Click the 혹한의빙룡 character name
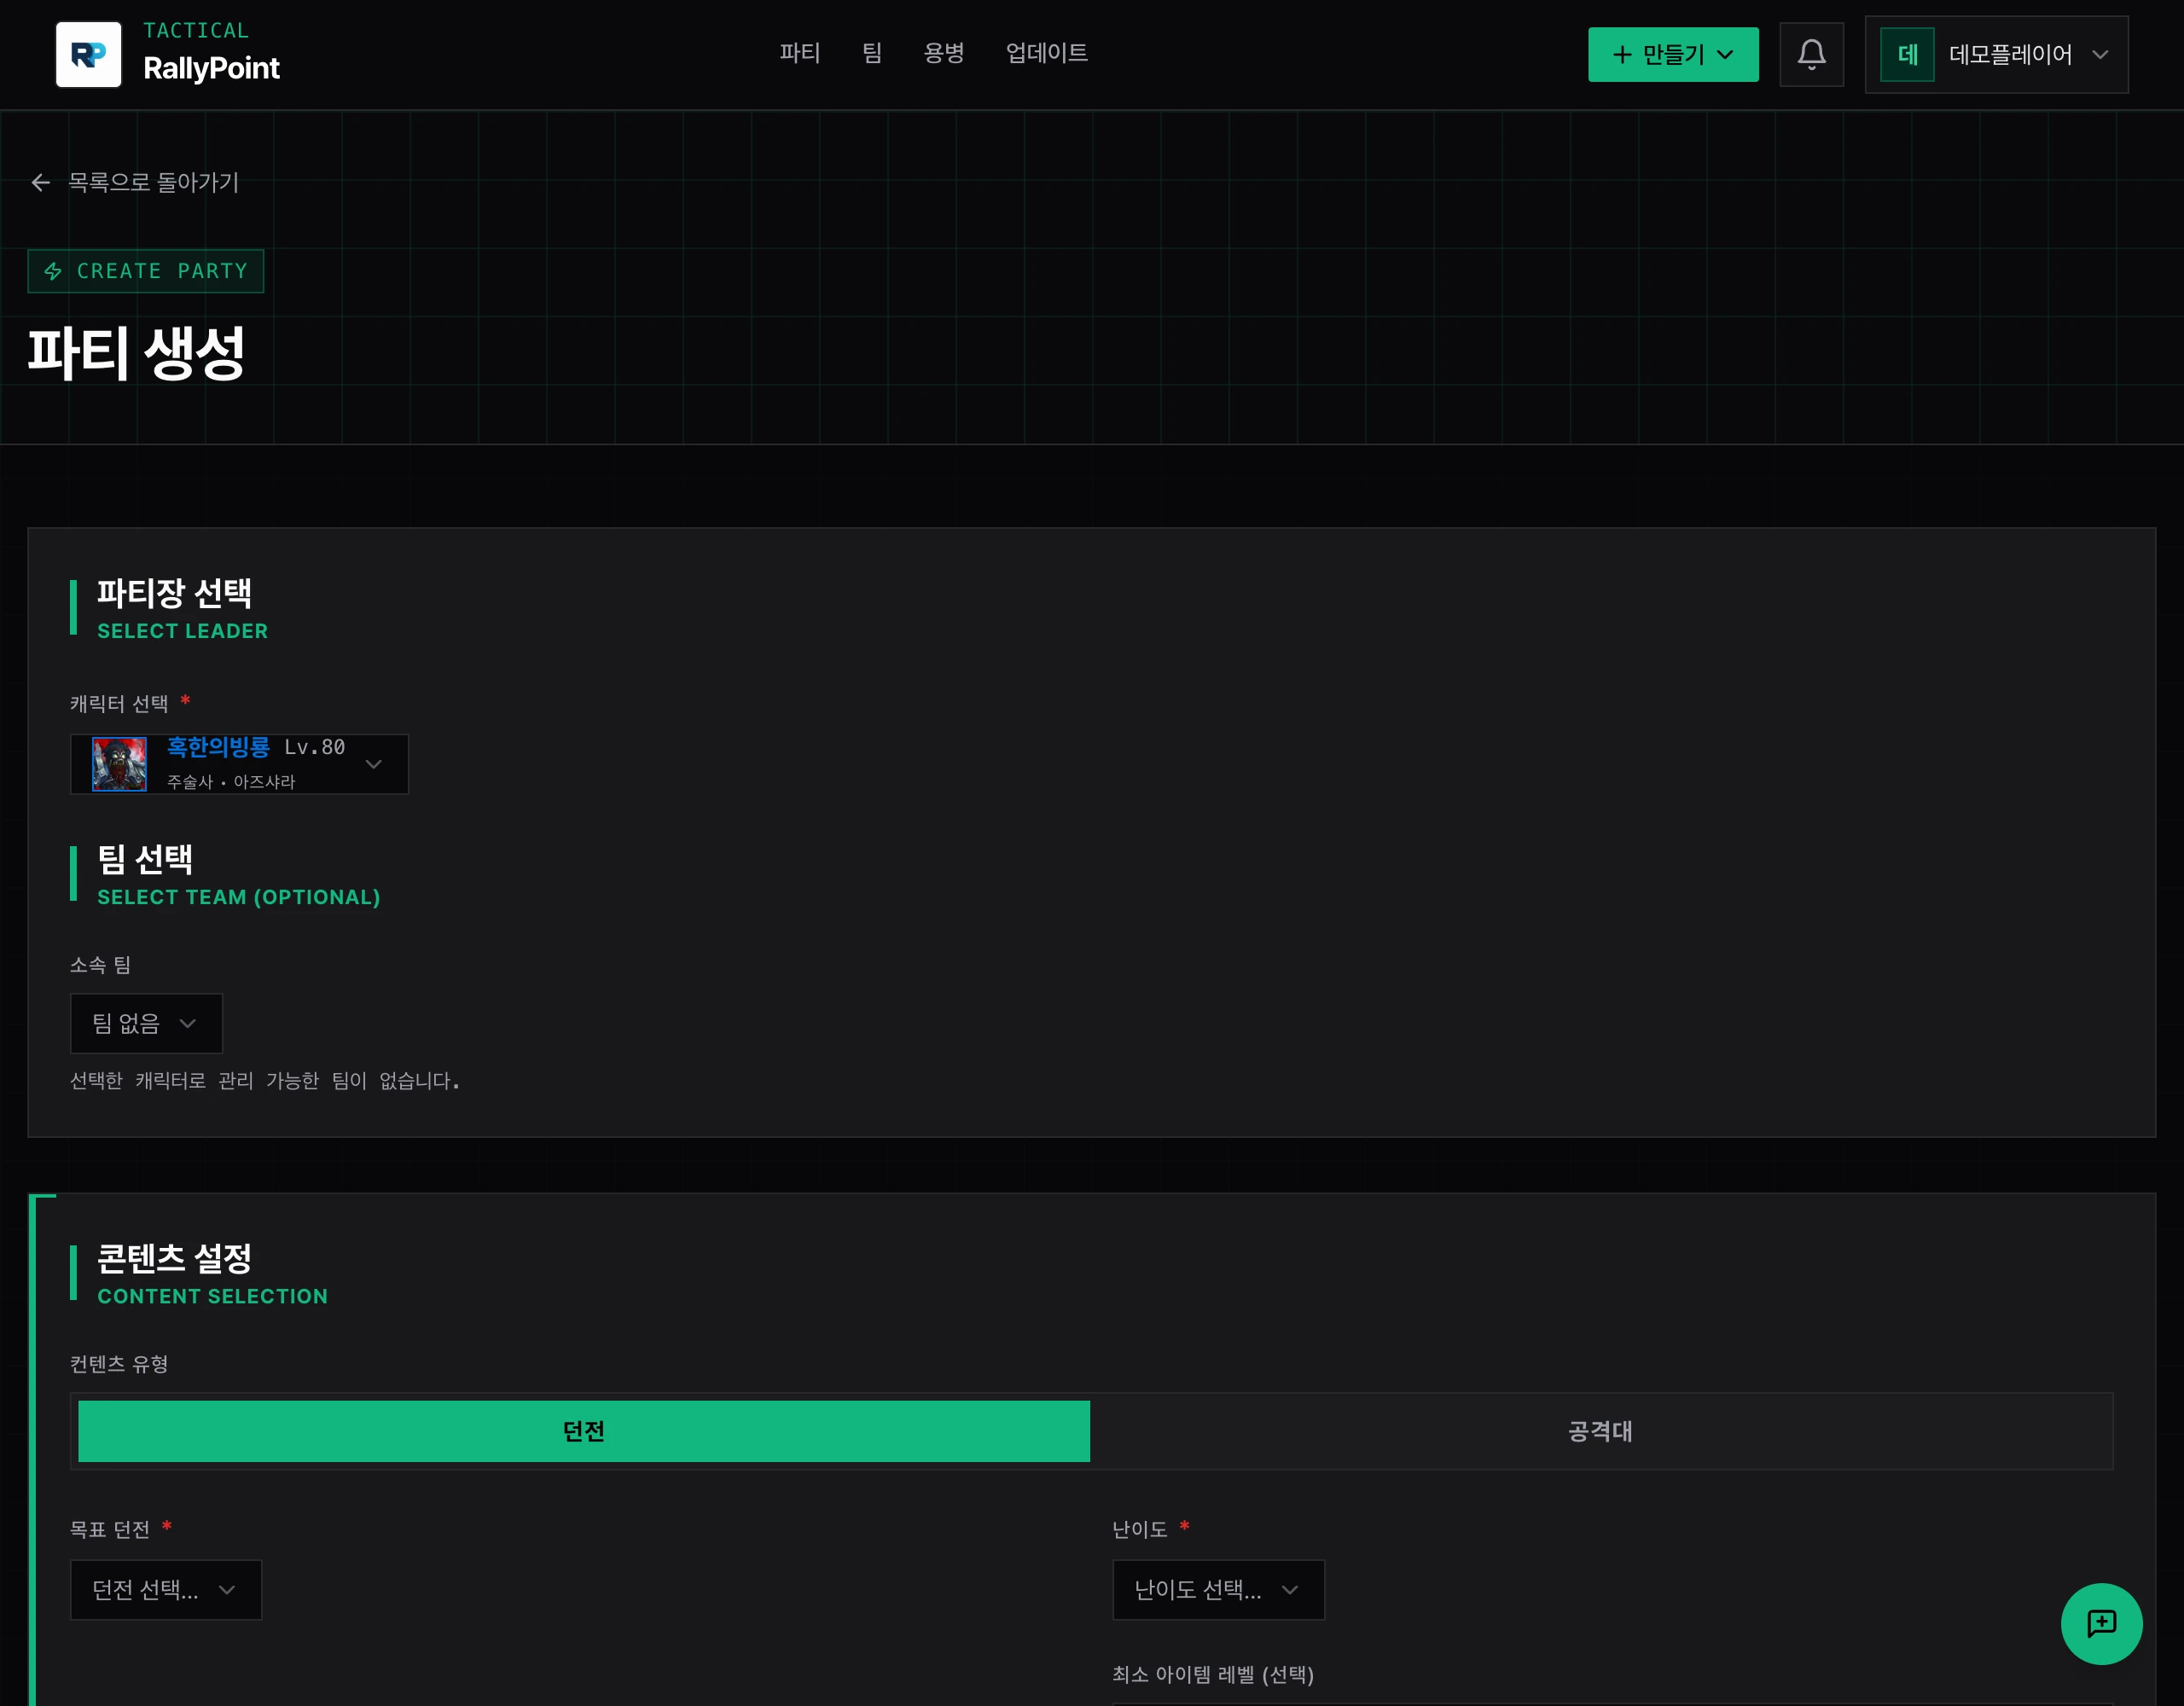Image resolution: width=2184 pixels, height=1706 pixels. point(218,747)
